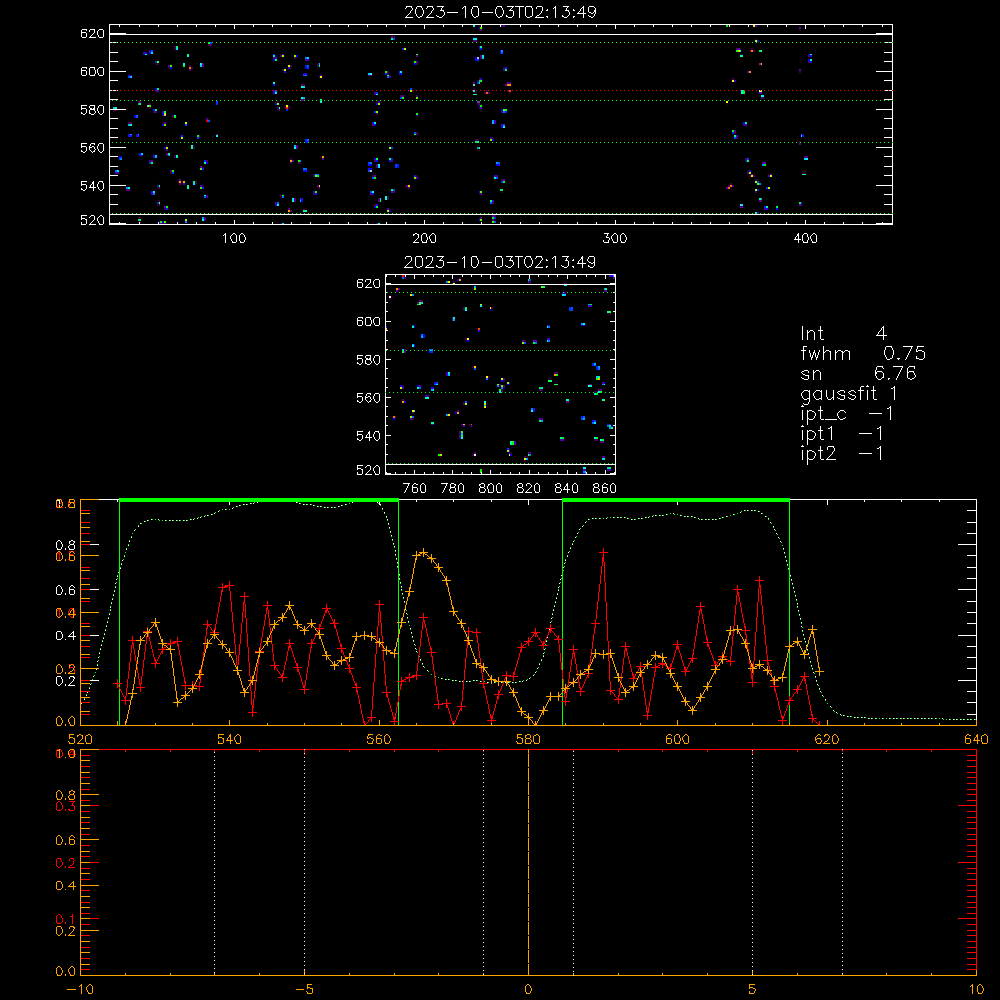Click y-axis label 560 on the small middle image
Screen dimensions: 1000x1000
pyautogui.click(x=369, y=398)
